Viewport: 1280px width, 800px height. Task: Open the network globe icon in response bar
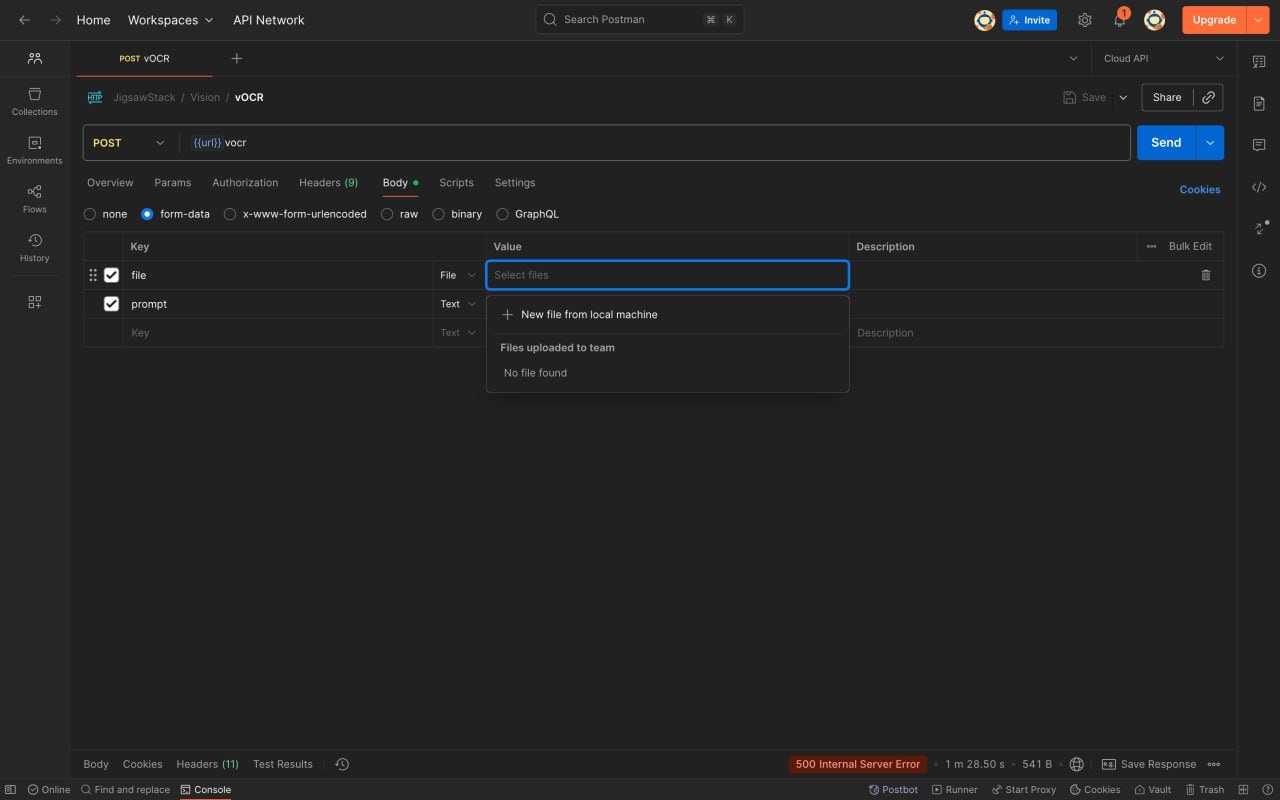click(1076, 764)
